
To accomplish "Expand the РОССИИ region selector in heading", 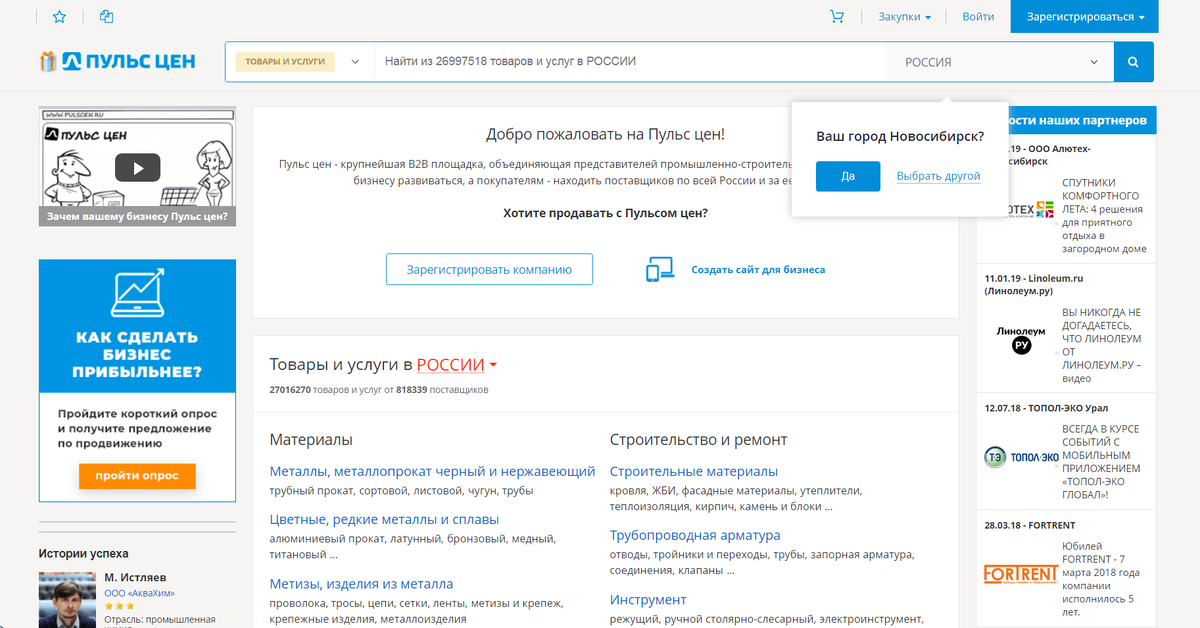I will 457,365.
